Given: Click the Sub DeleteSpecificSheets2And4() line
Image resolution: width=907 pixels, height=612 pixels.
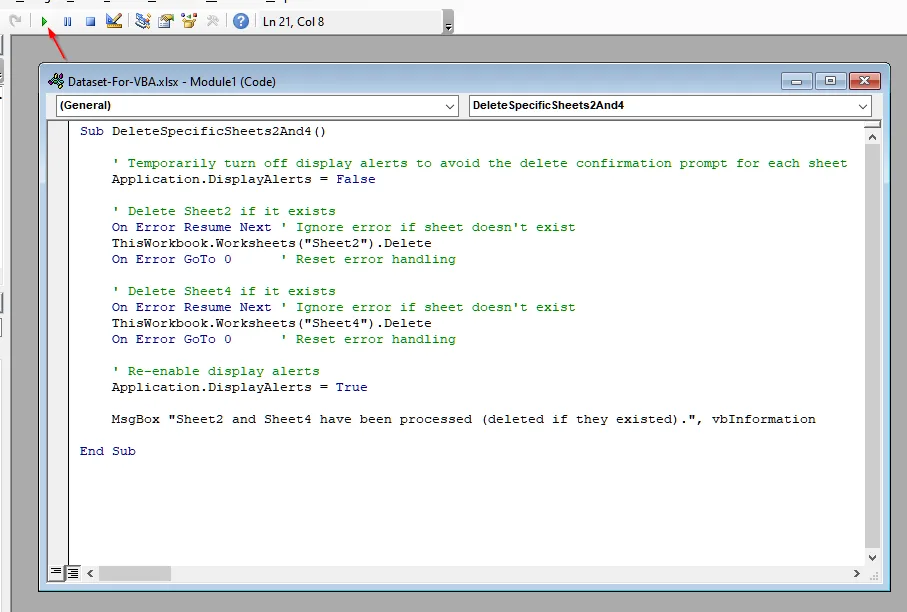Looking at the screenshot, I should (203, 131).
